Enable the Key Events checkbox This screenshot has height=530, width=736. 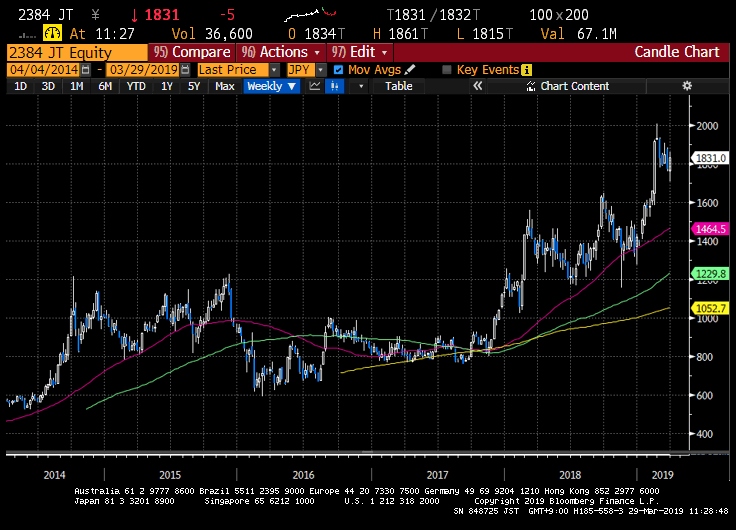click(447, 70)
